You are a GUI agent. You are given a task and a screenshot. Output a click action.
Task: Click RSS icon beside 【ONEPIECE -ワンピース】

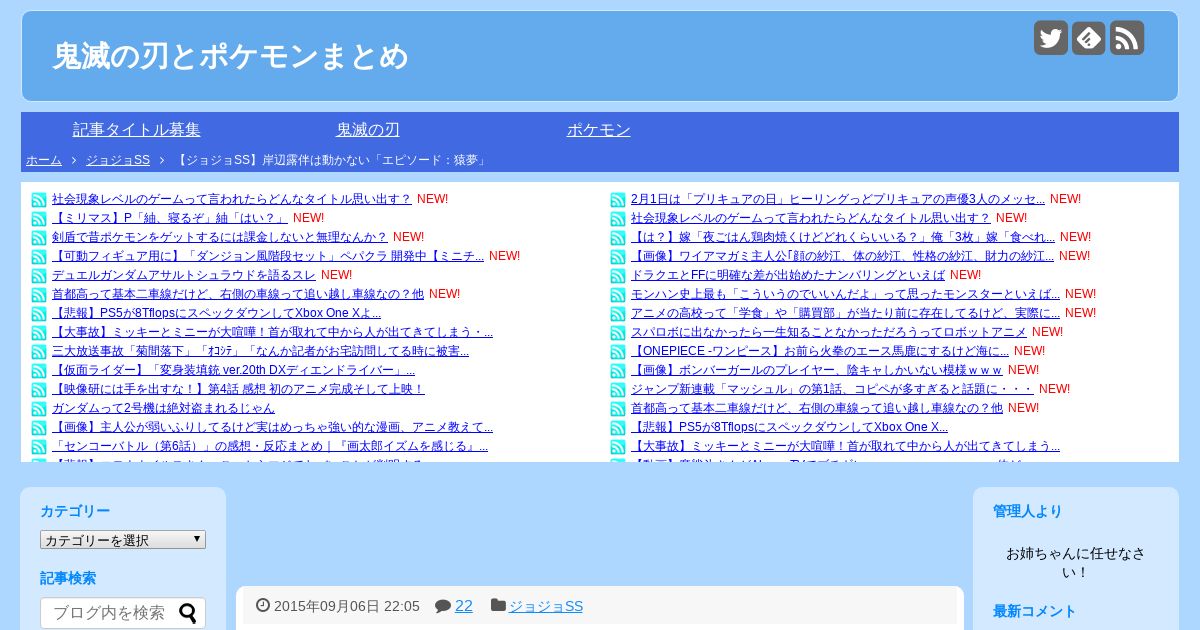618,352
